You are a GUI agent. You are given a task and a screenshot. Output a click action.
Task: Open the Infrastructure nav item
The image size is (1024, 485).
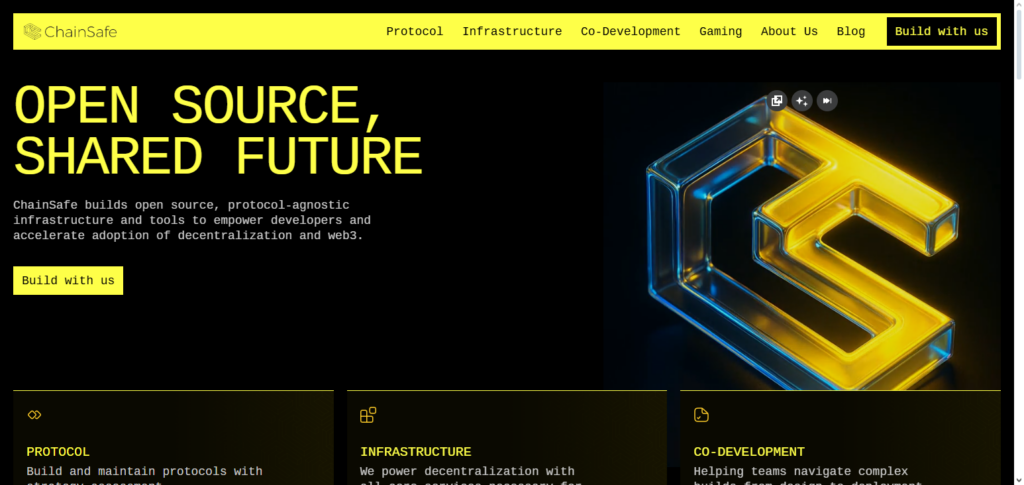(511, 32)
